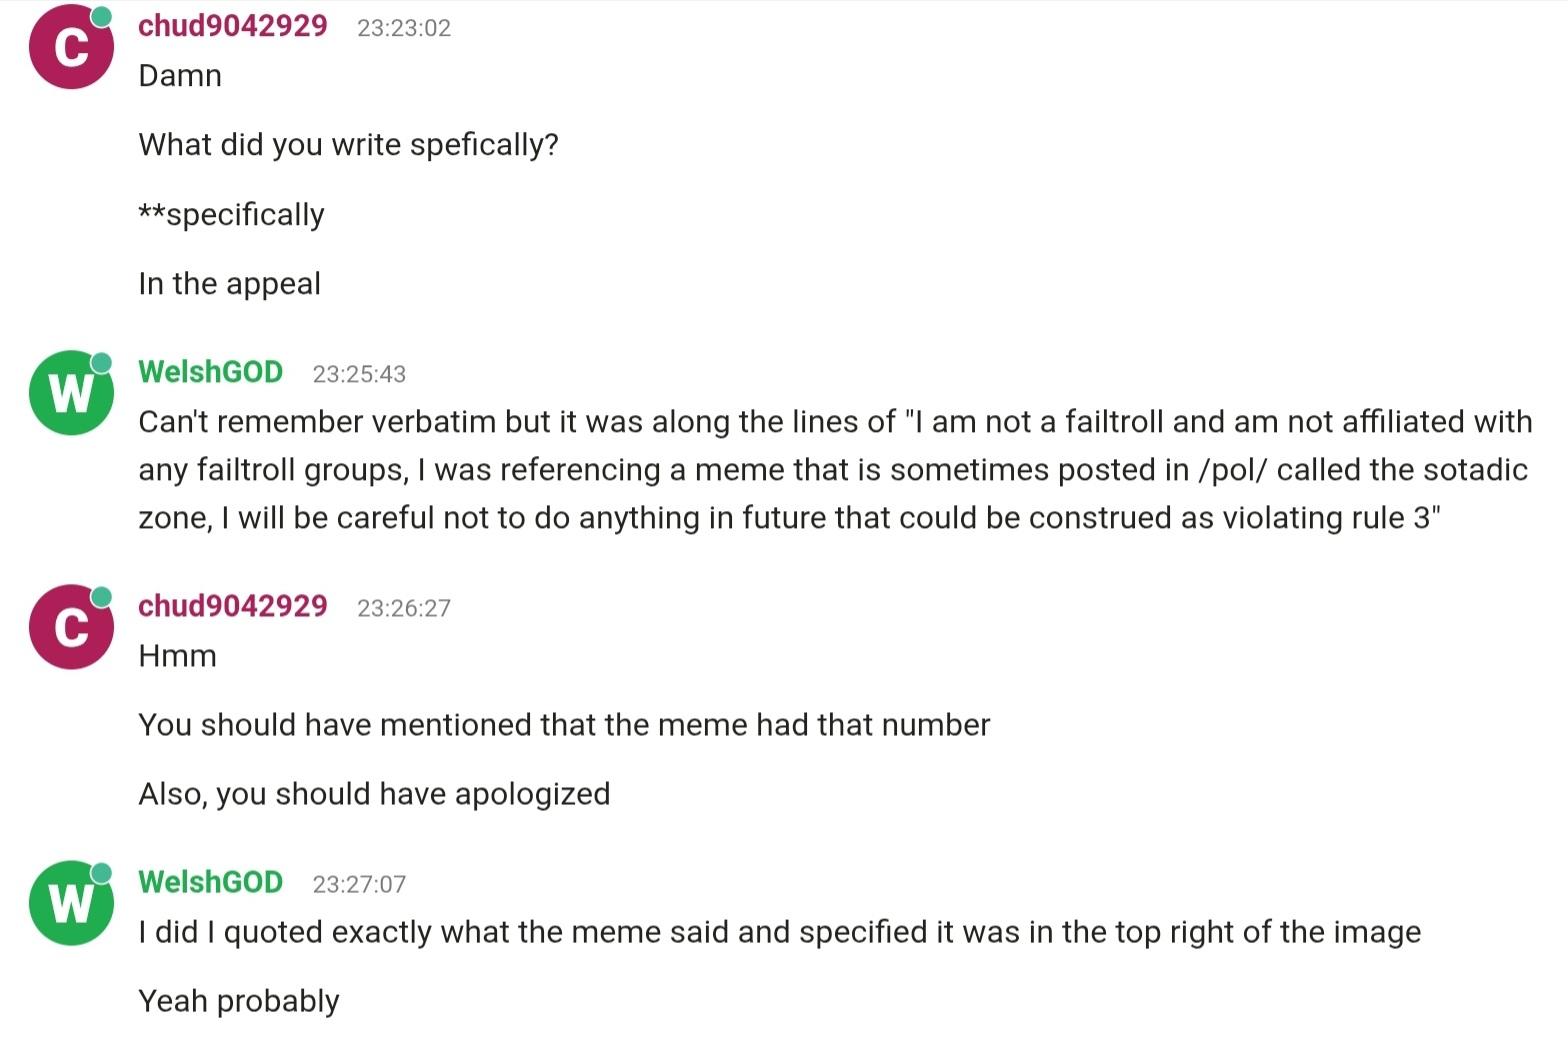
Task: Click the online status dot on the 23:25:43 avatar
Action: pos(102,362)
